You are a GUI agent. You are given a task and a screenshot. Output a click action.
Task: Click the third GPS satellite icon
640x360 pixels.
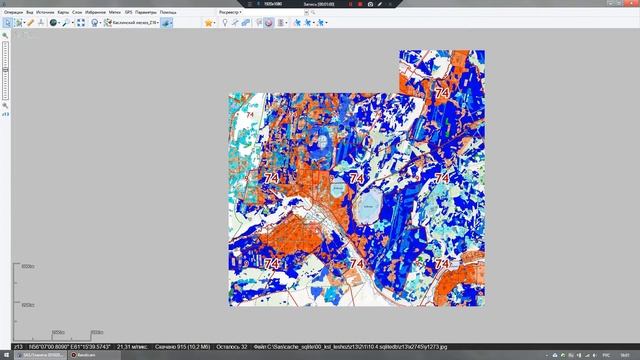pos(320,23)
